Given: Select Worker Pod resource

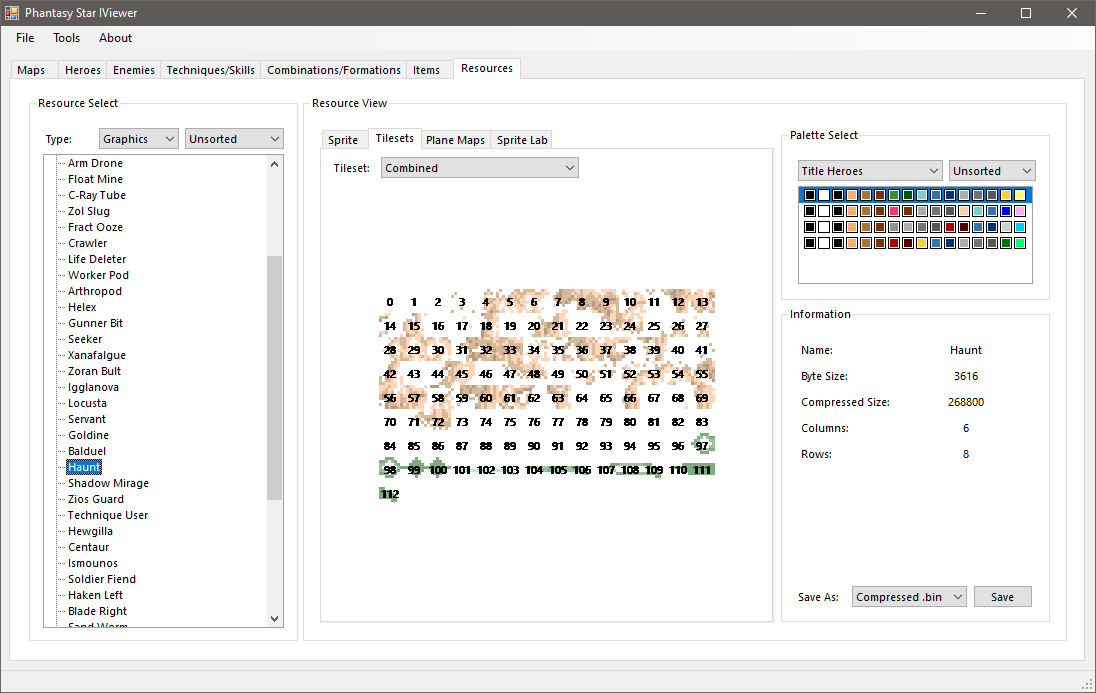Looking at the screenshot, I should [x=99, y=275].
